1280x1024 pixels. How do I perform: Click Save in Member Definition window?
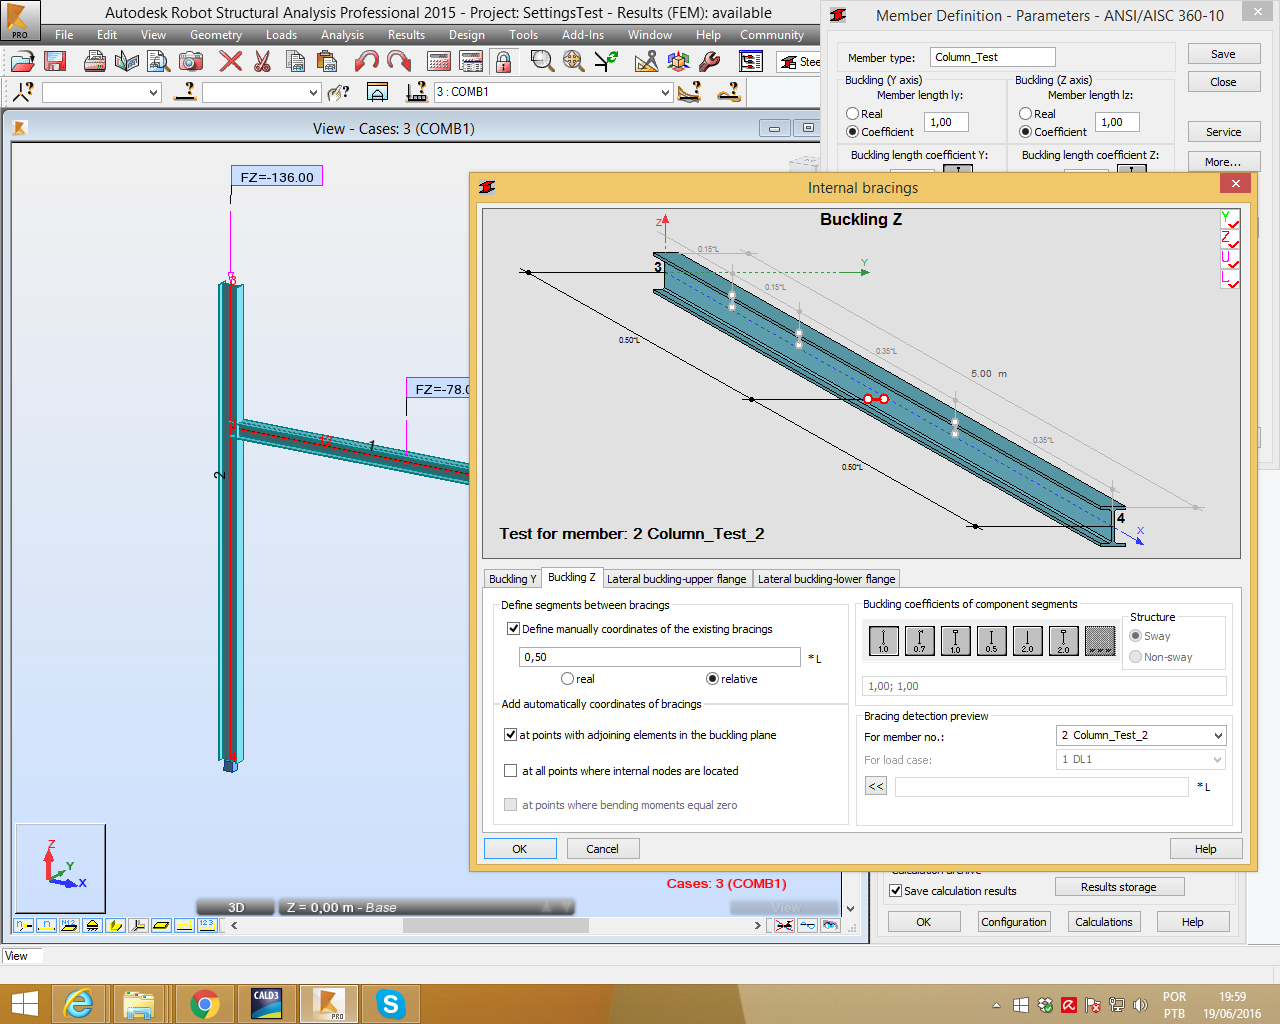pos(1223,54)
